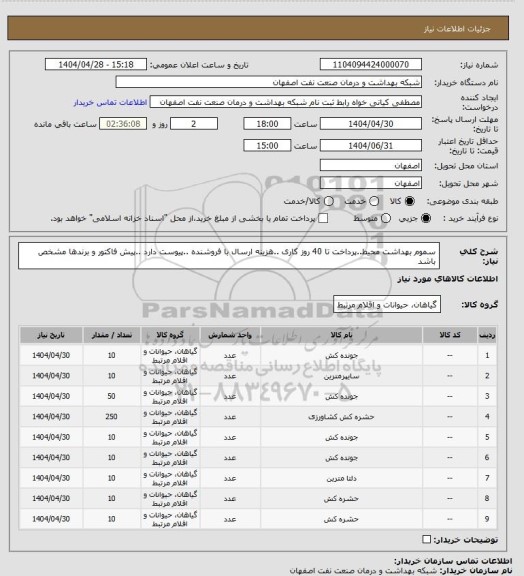
Task: Click the delivery province اصفهان field
Action: click(x=371, y=165)
